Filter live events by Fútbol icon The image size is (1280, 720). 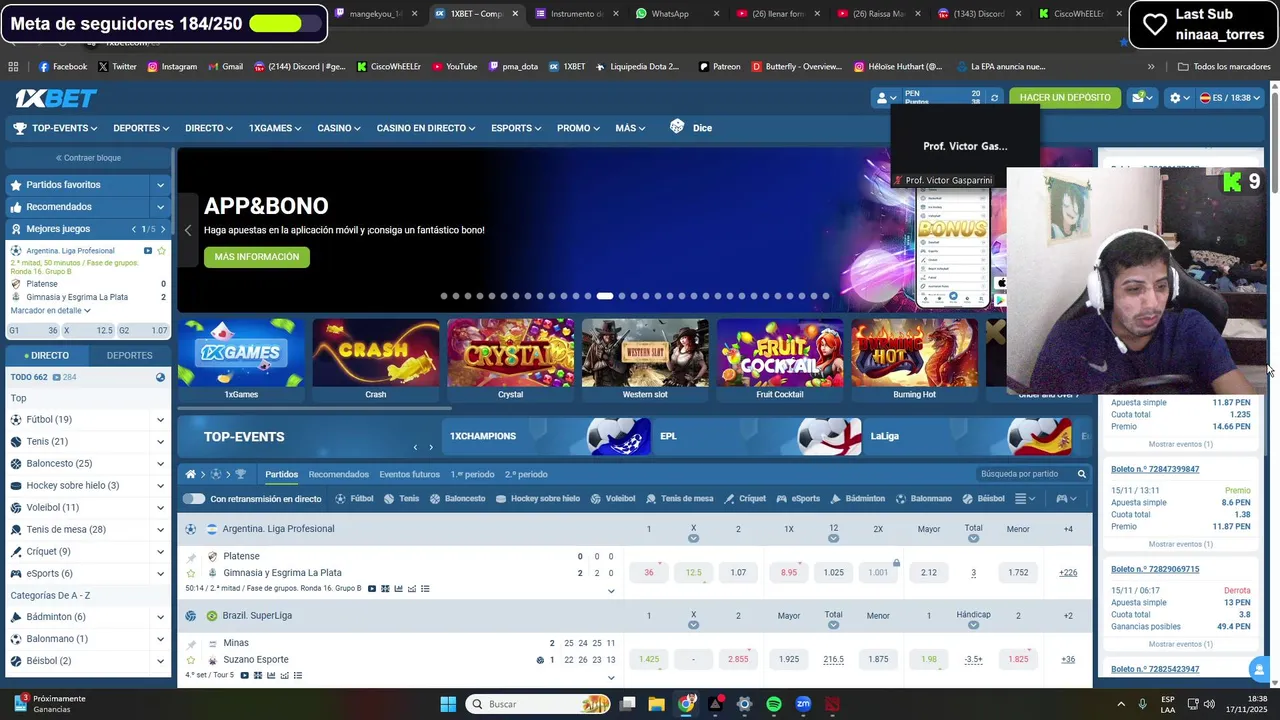point(340,499)
